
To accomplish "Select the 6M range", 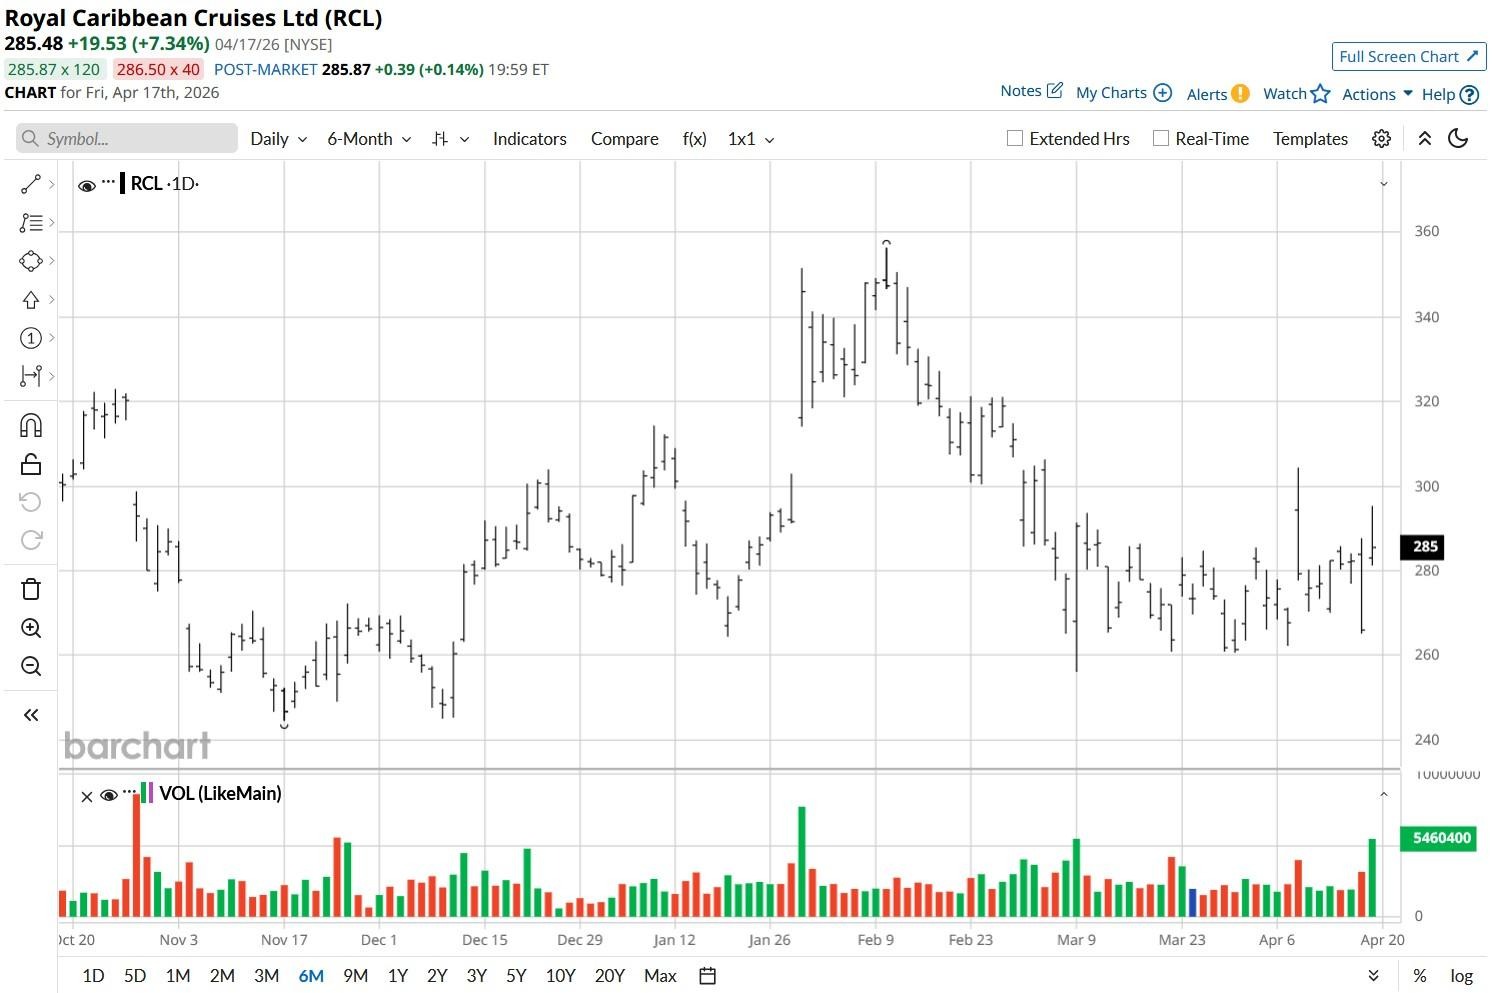I will tap(311, 976).
